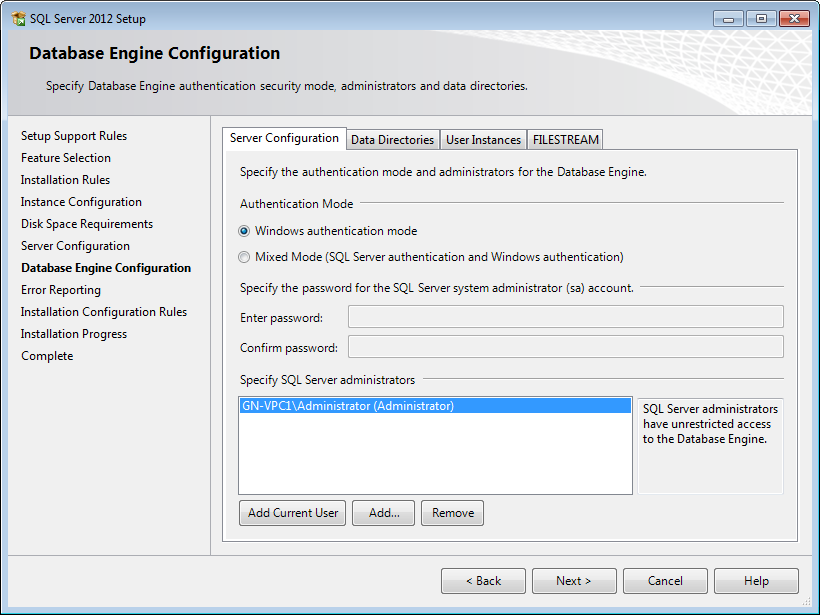Switch to the Data Directories tab
This screenshot has height=615, width=820.
coord(392,140)
